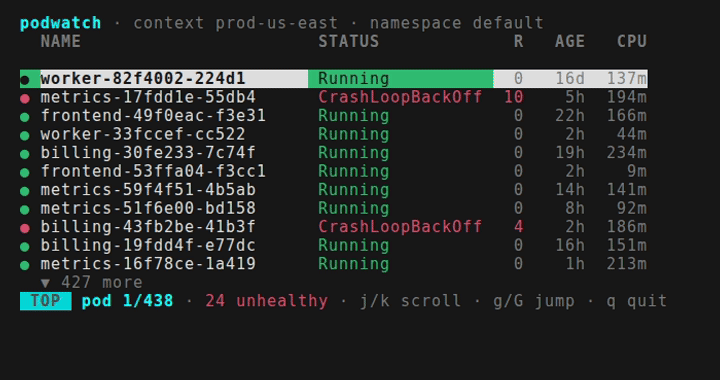The height and width of the screenshot is (380, 720).
Task: Click the STATUS column header
Action: (349, 41)
